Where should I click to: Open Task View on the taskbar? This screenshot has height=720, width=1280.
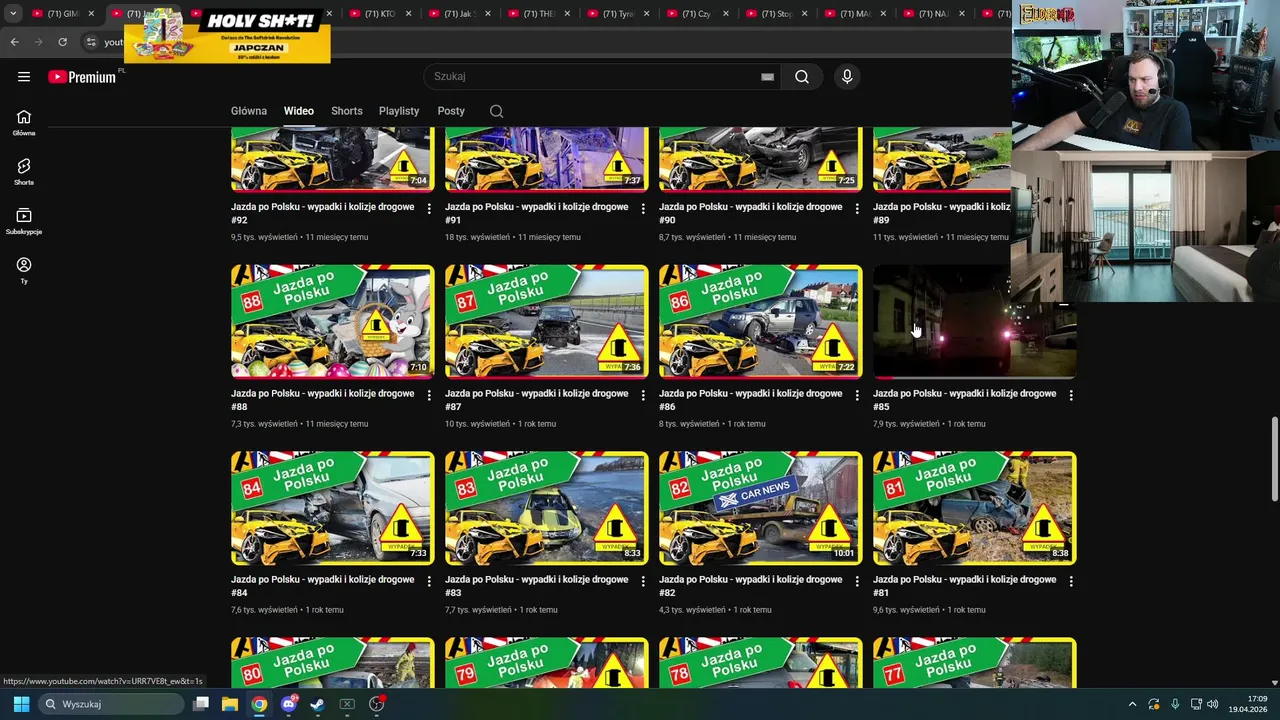[201, 704]
